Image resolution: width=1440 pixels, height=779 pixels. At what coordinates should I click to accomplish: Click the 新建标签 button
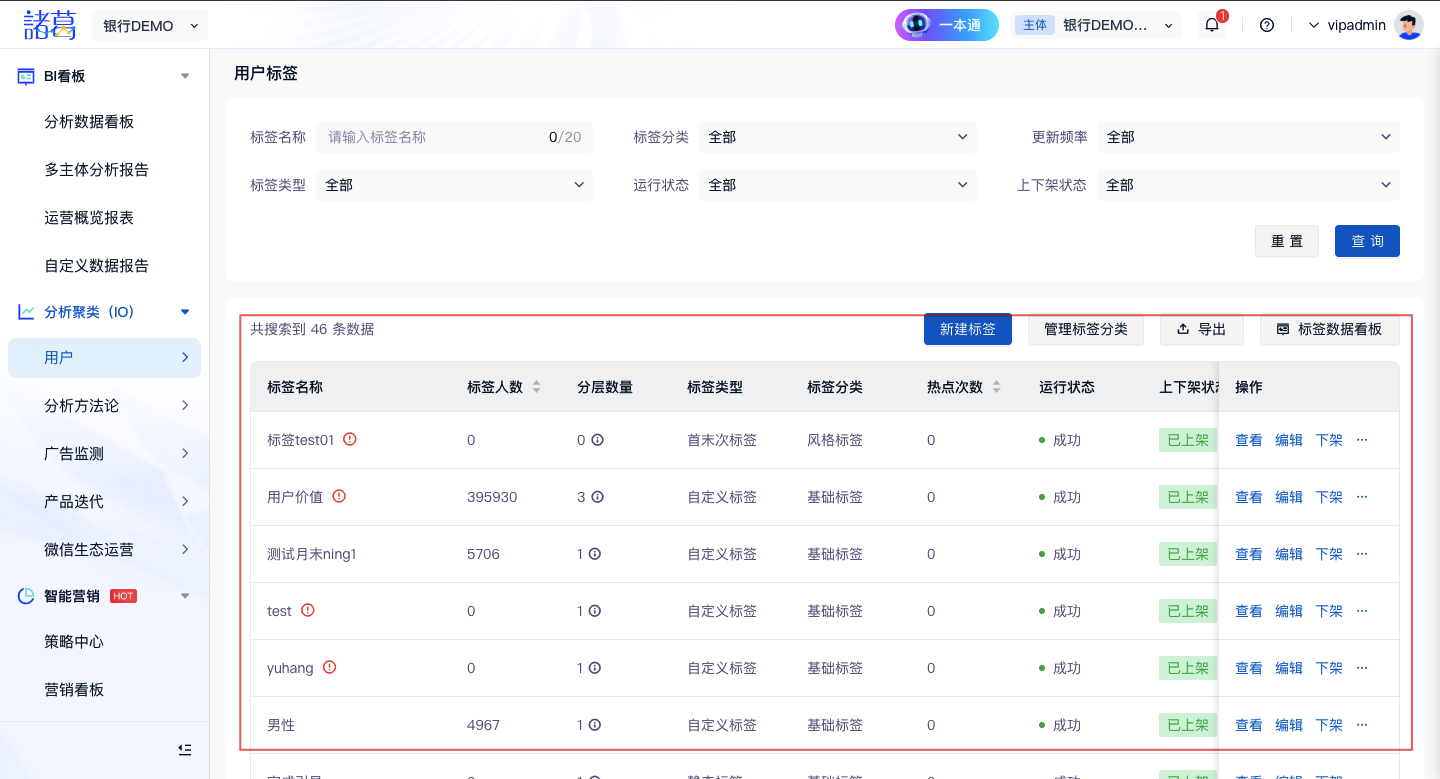[x=967, y=329]
